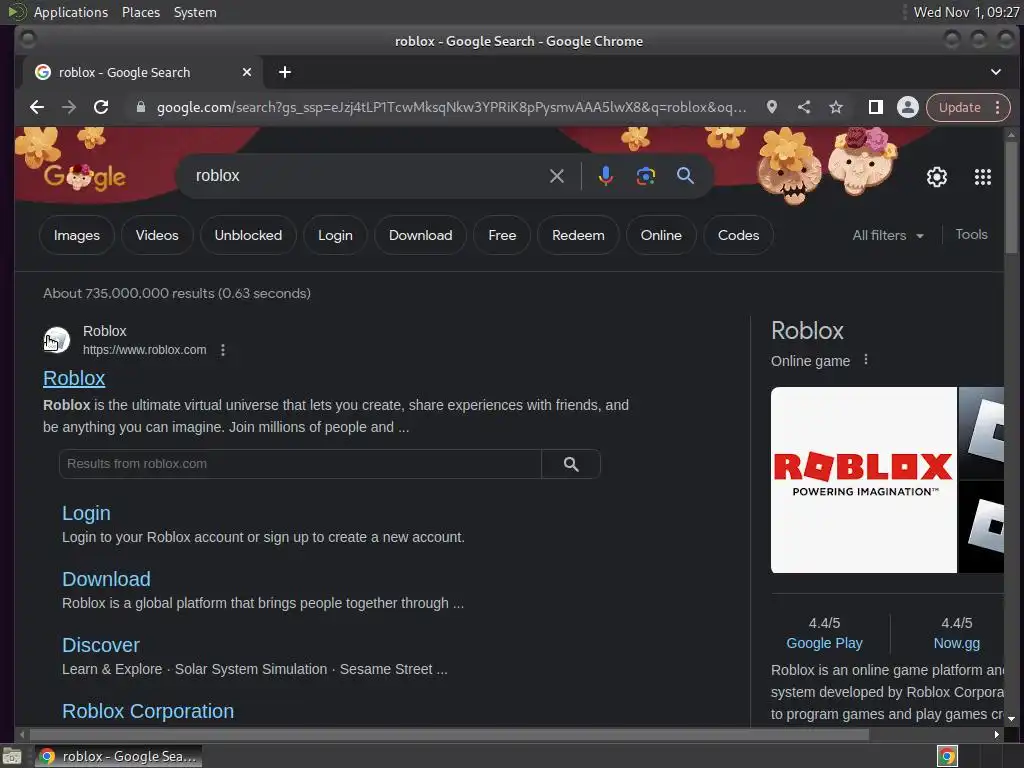Open the Discover sitelink
The height and width of the screenshot is (768, 1024).
[101, 645]
